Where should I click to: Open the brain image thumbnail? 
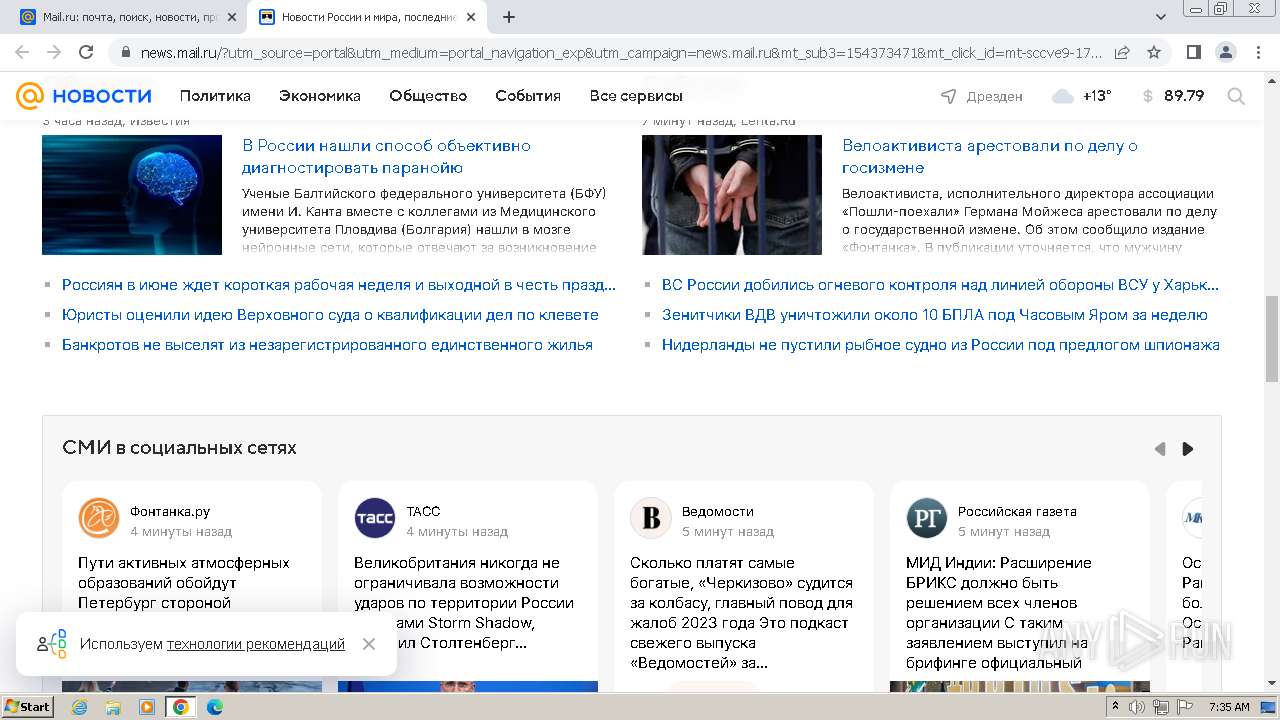(132, 195)
